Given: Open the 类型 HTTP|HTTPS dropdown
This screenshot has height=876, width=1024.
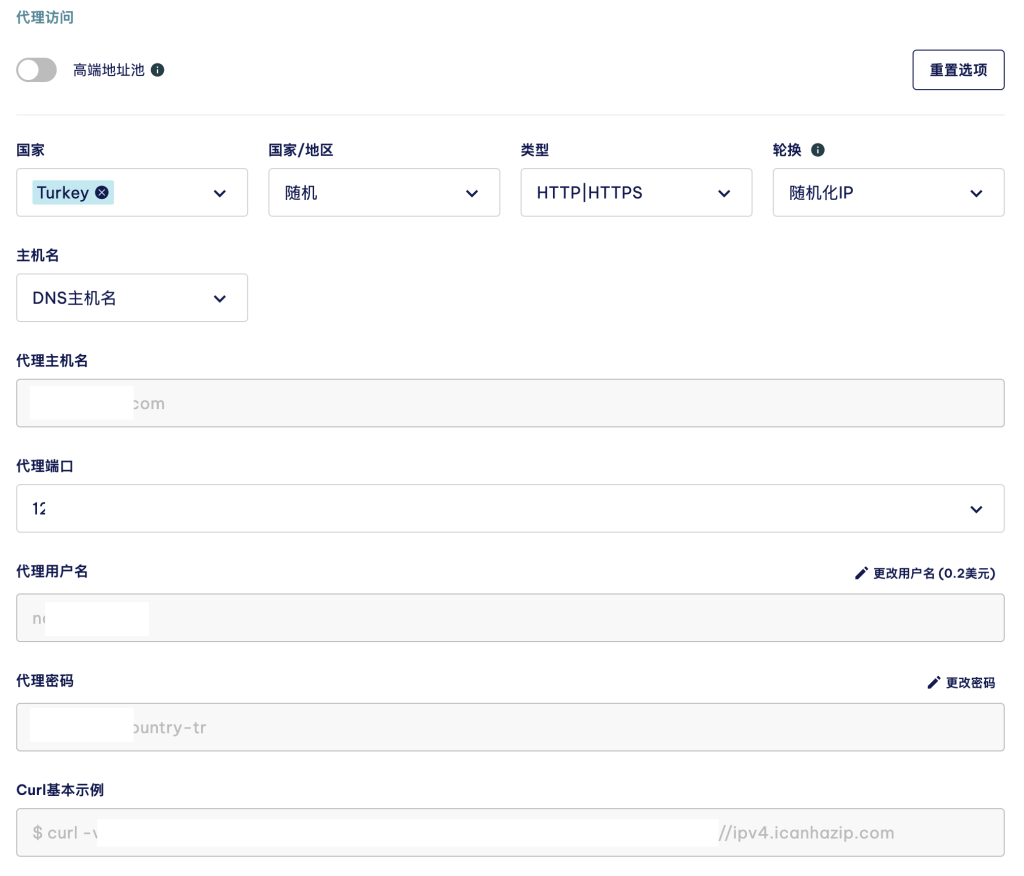Looking at the screenshot, I should [x=636, y=193].
